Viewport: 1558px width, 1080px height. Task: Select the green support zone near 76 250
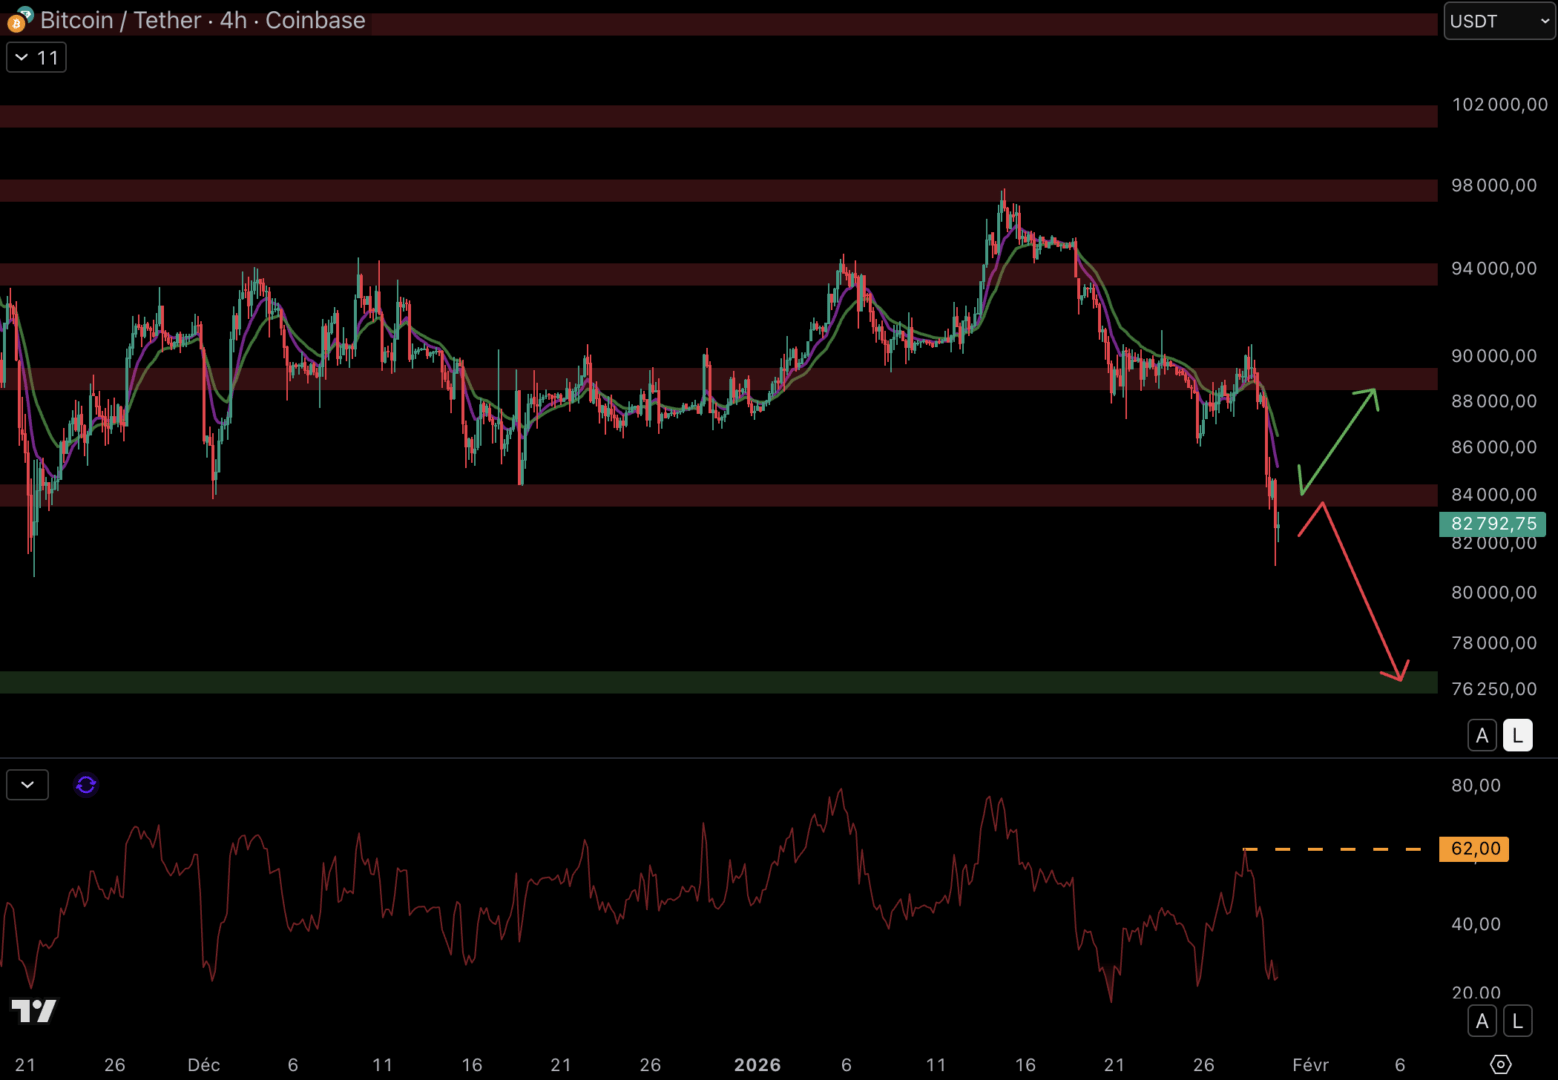click(x=700, y=682)
